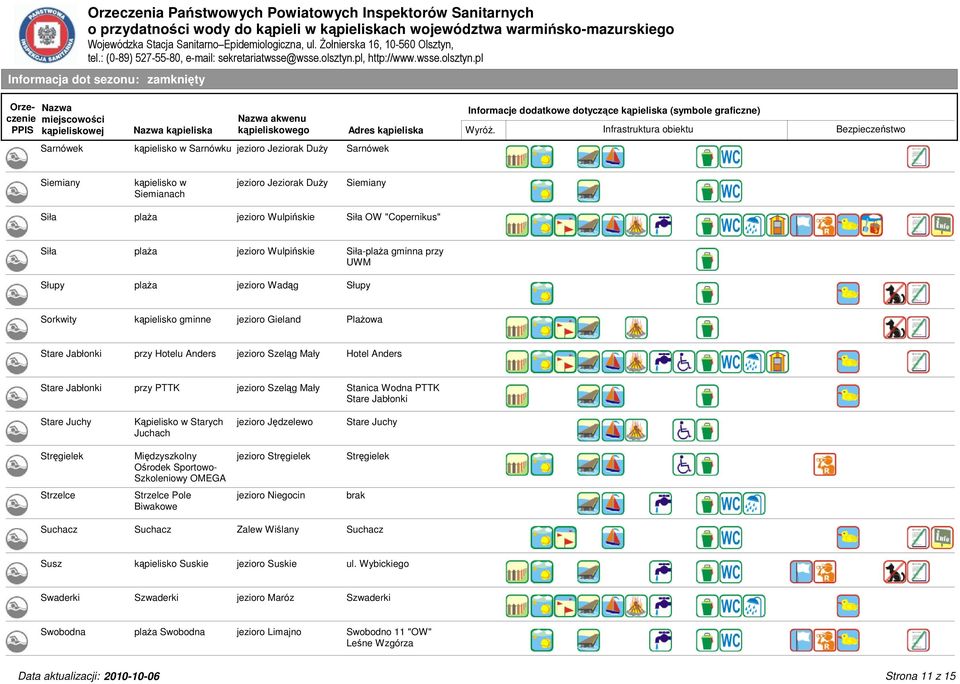Click the red flag icon in Sorkwity row
The height and width of the screenshot is (684, 960).
tap(565, 328)
